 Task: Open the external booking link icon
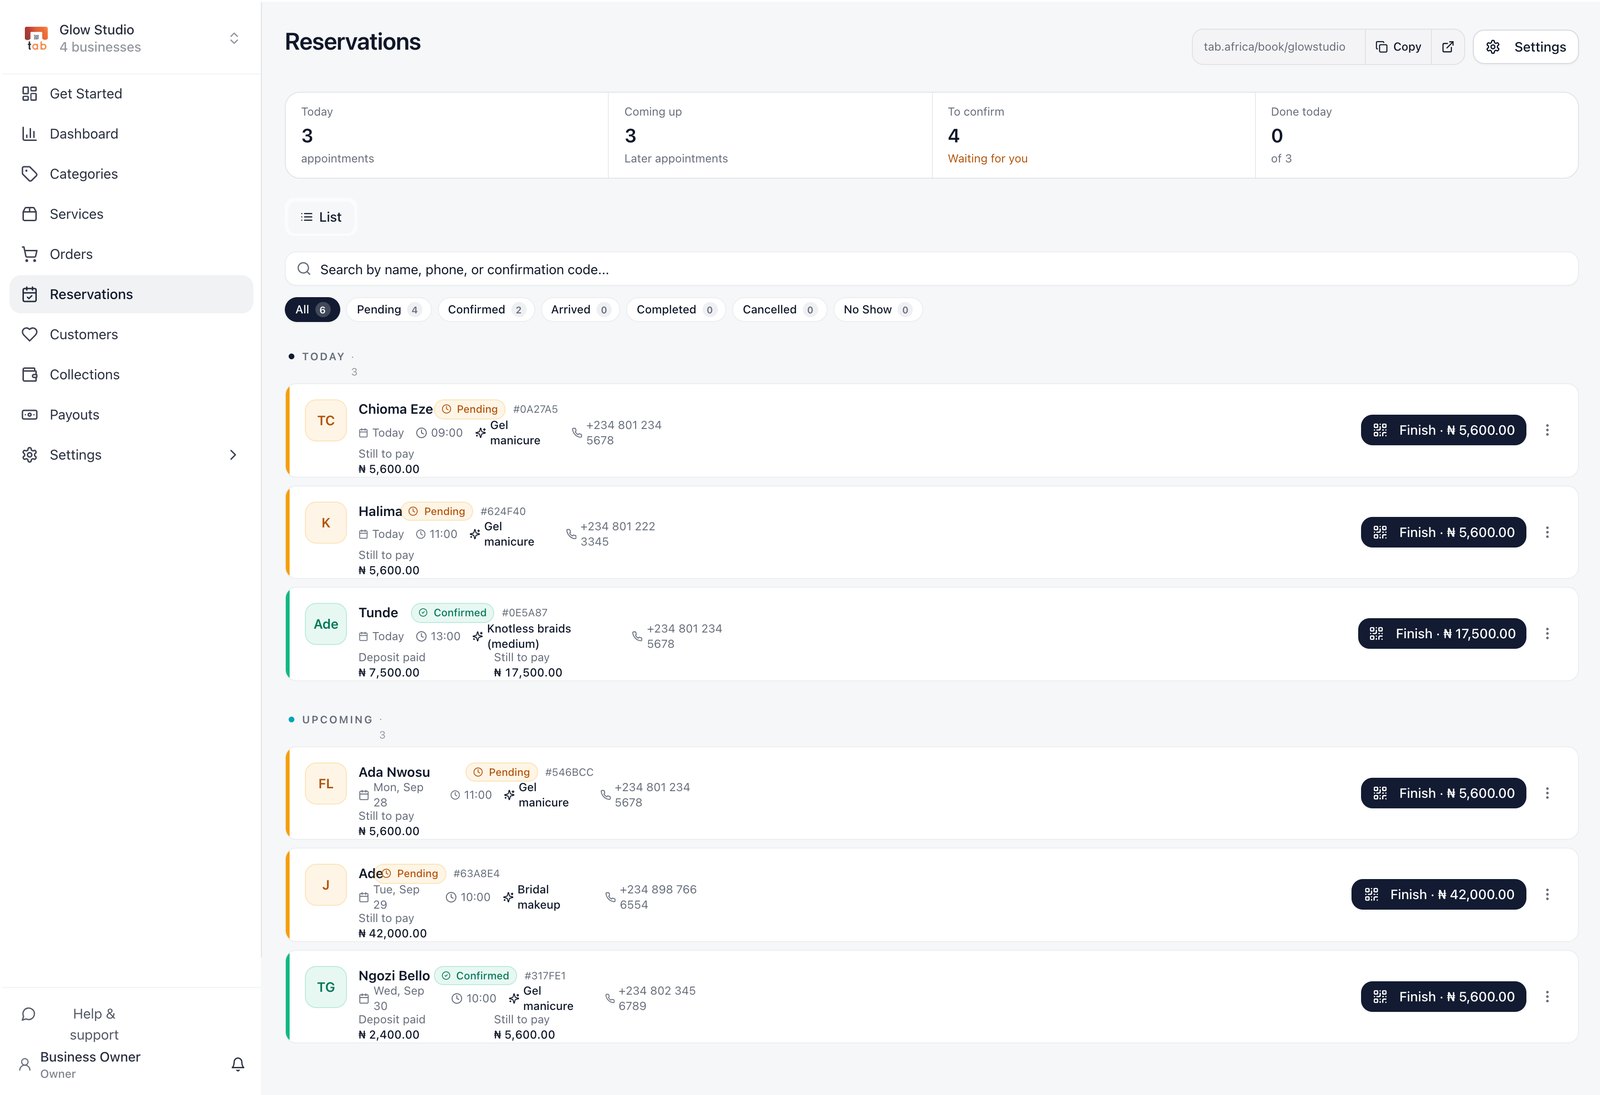tap(1447, 47)
